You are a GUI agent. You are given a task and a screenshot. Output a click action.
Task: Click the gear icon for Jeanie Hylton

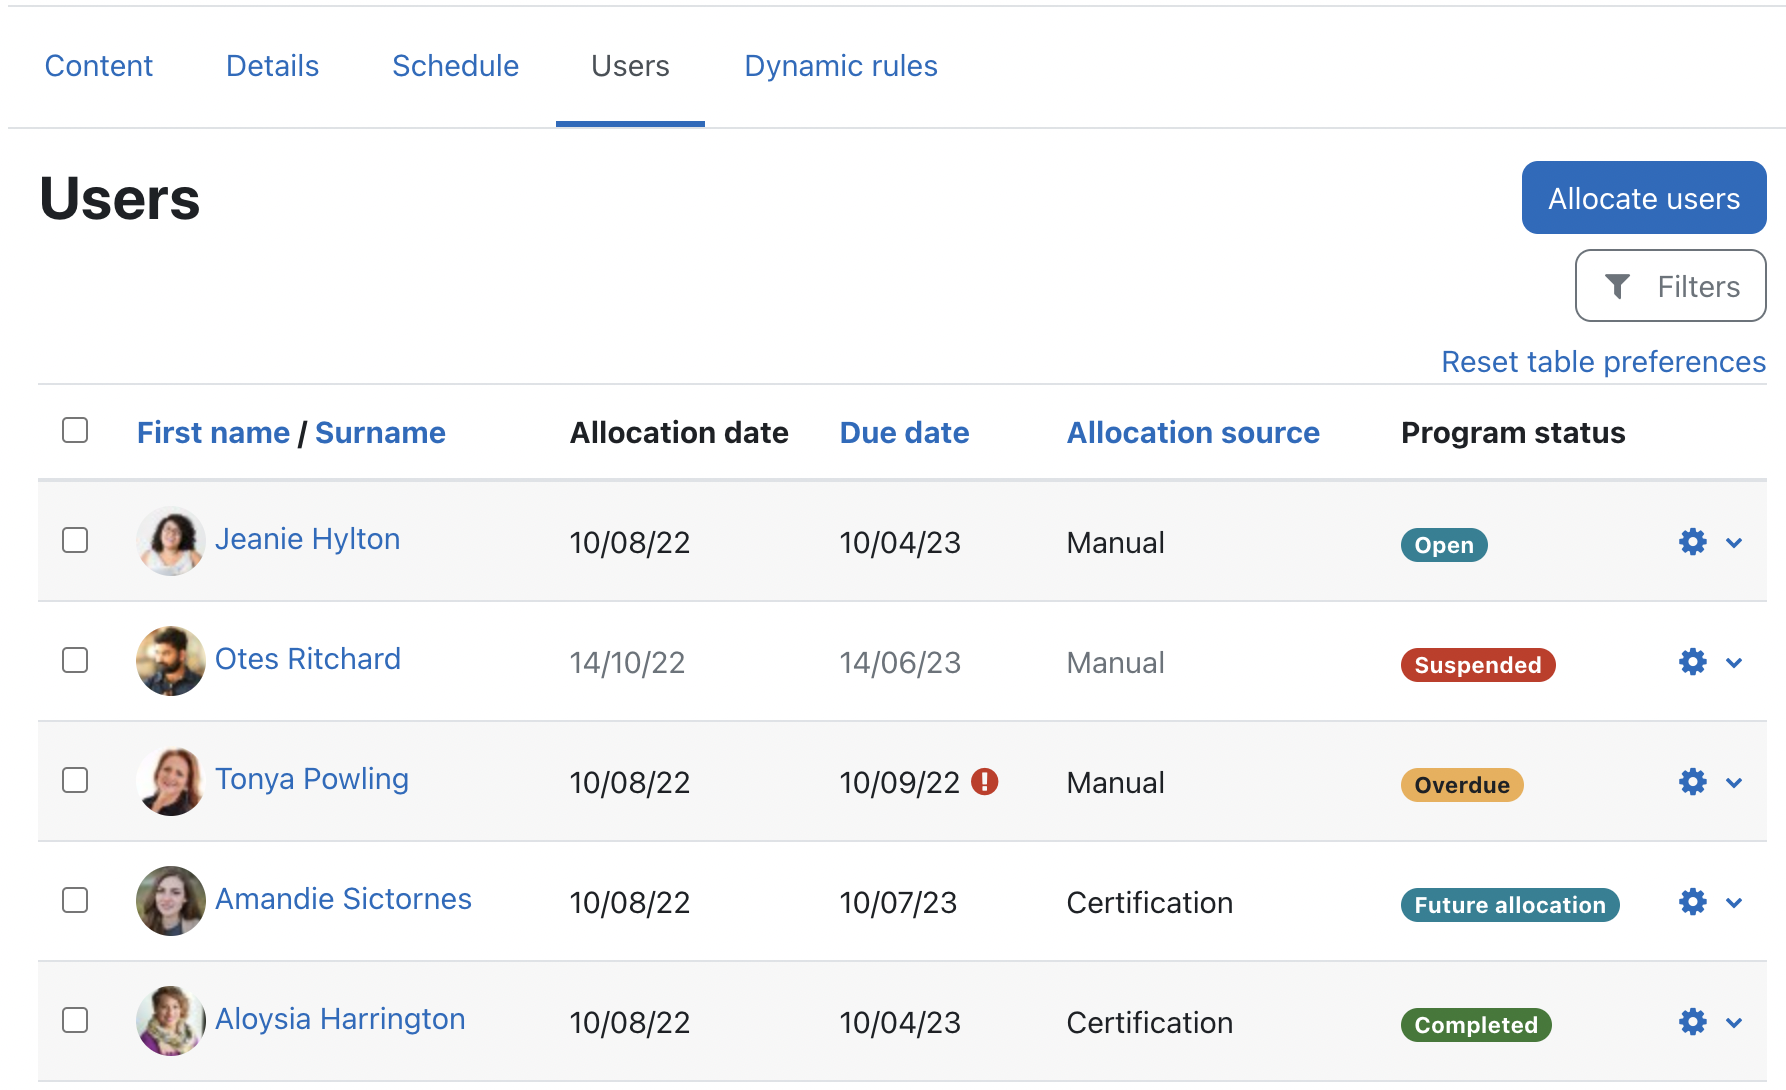point(1692,542)
